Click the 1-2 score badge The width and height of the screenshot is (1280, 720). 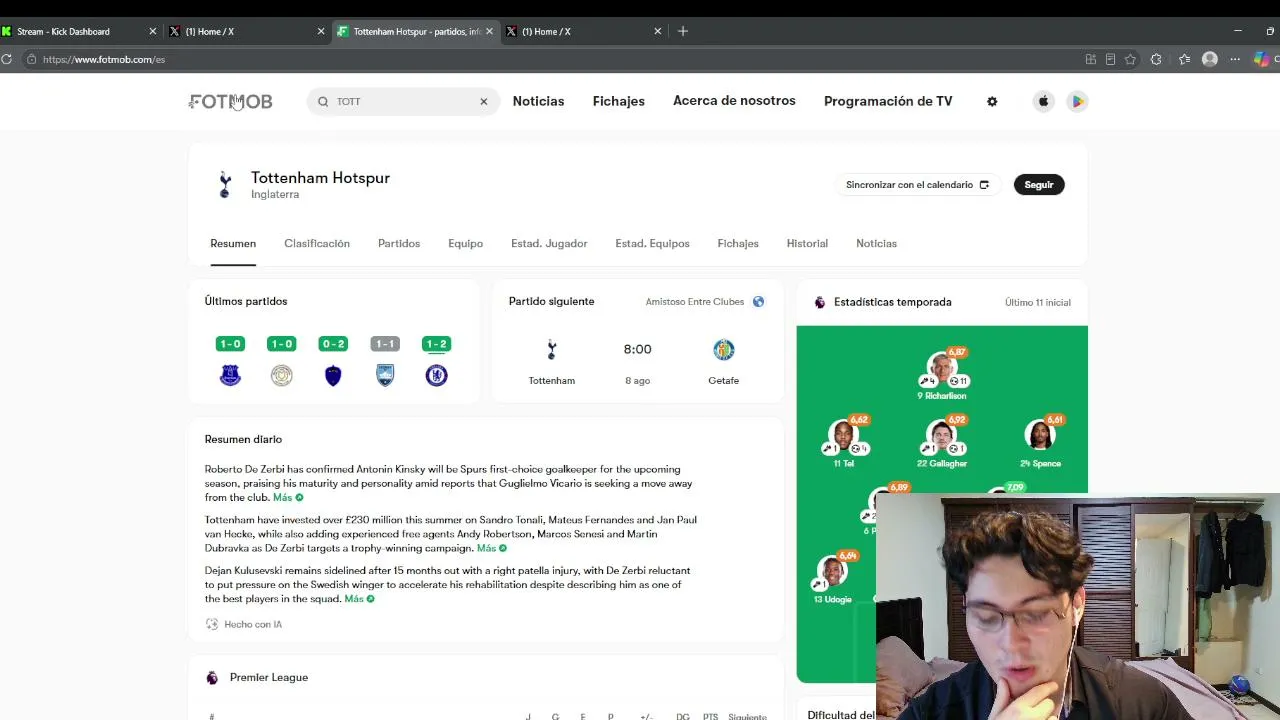(x=436, y=344)
